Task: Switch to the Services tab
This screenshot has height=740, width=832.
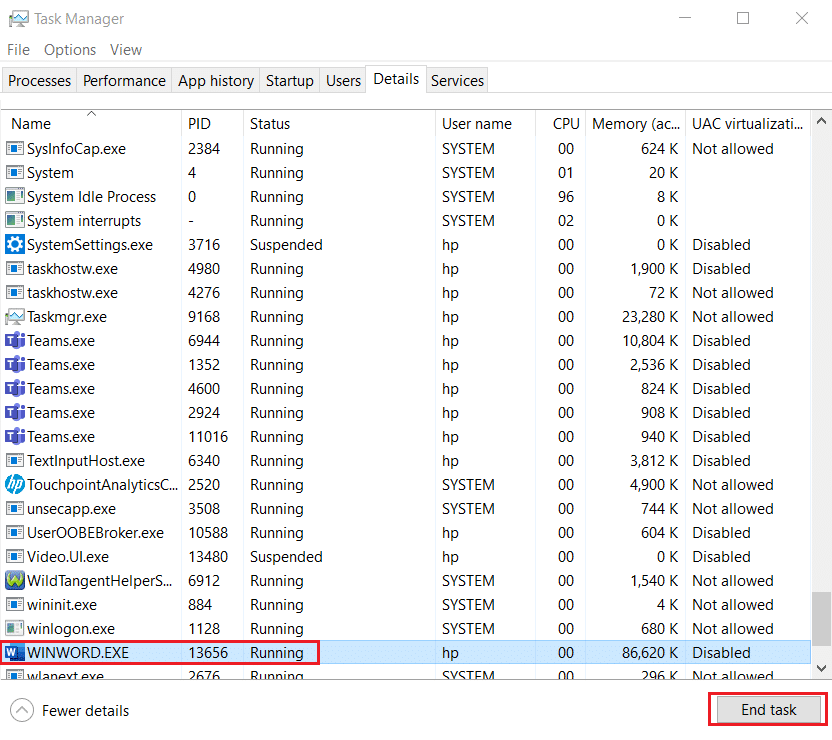Action: [x=457, y=81]
